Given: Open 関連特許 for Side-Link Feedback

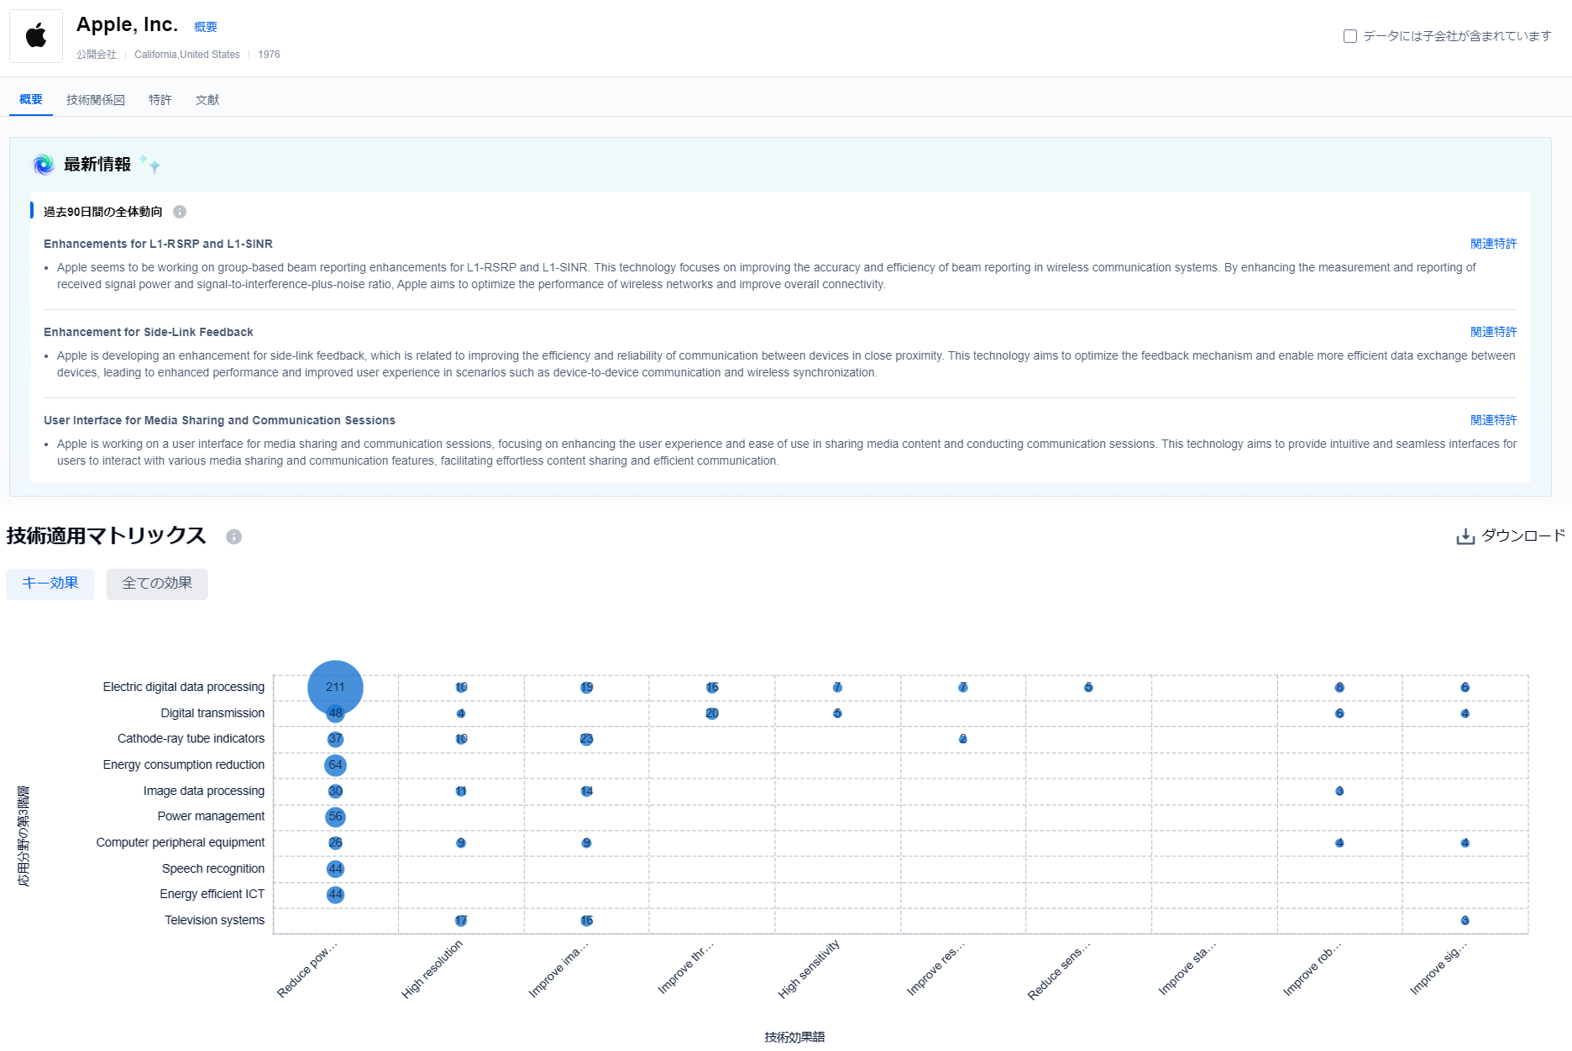Looking at the screenshot, I should pyautogui.click(x=1493, y=332).
